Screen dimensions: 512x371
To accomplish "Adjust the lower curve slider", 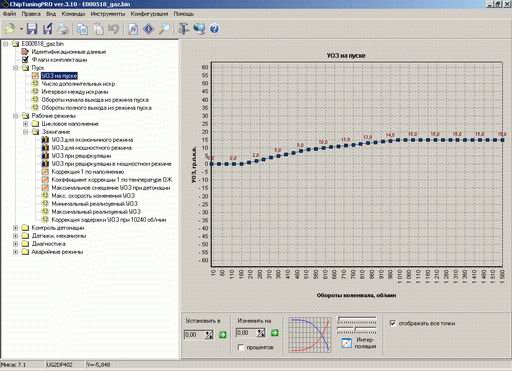I will pos(357,329).
